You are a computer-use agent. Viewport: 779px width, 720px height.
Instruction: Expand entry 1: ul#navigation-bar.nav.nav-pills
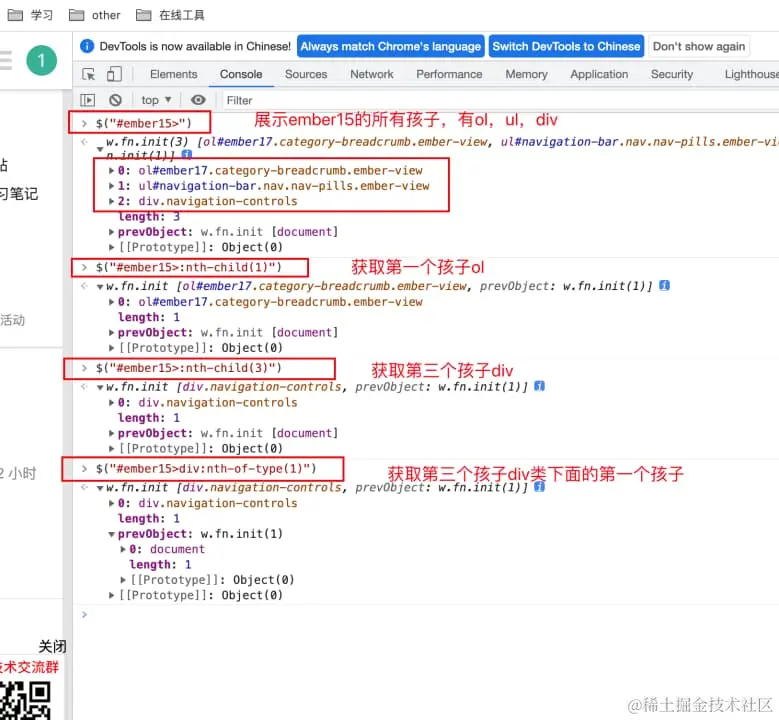[111, 186]
